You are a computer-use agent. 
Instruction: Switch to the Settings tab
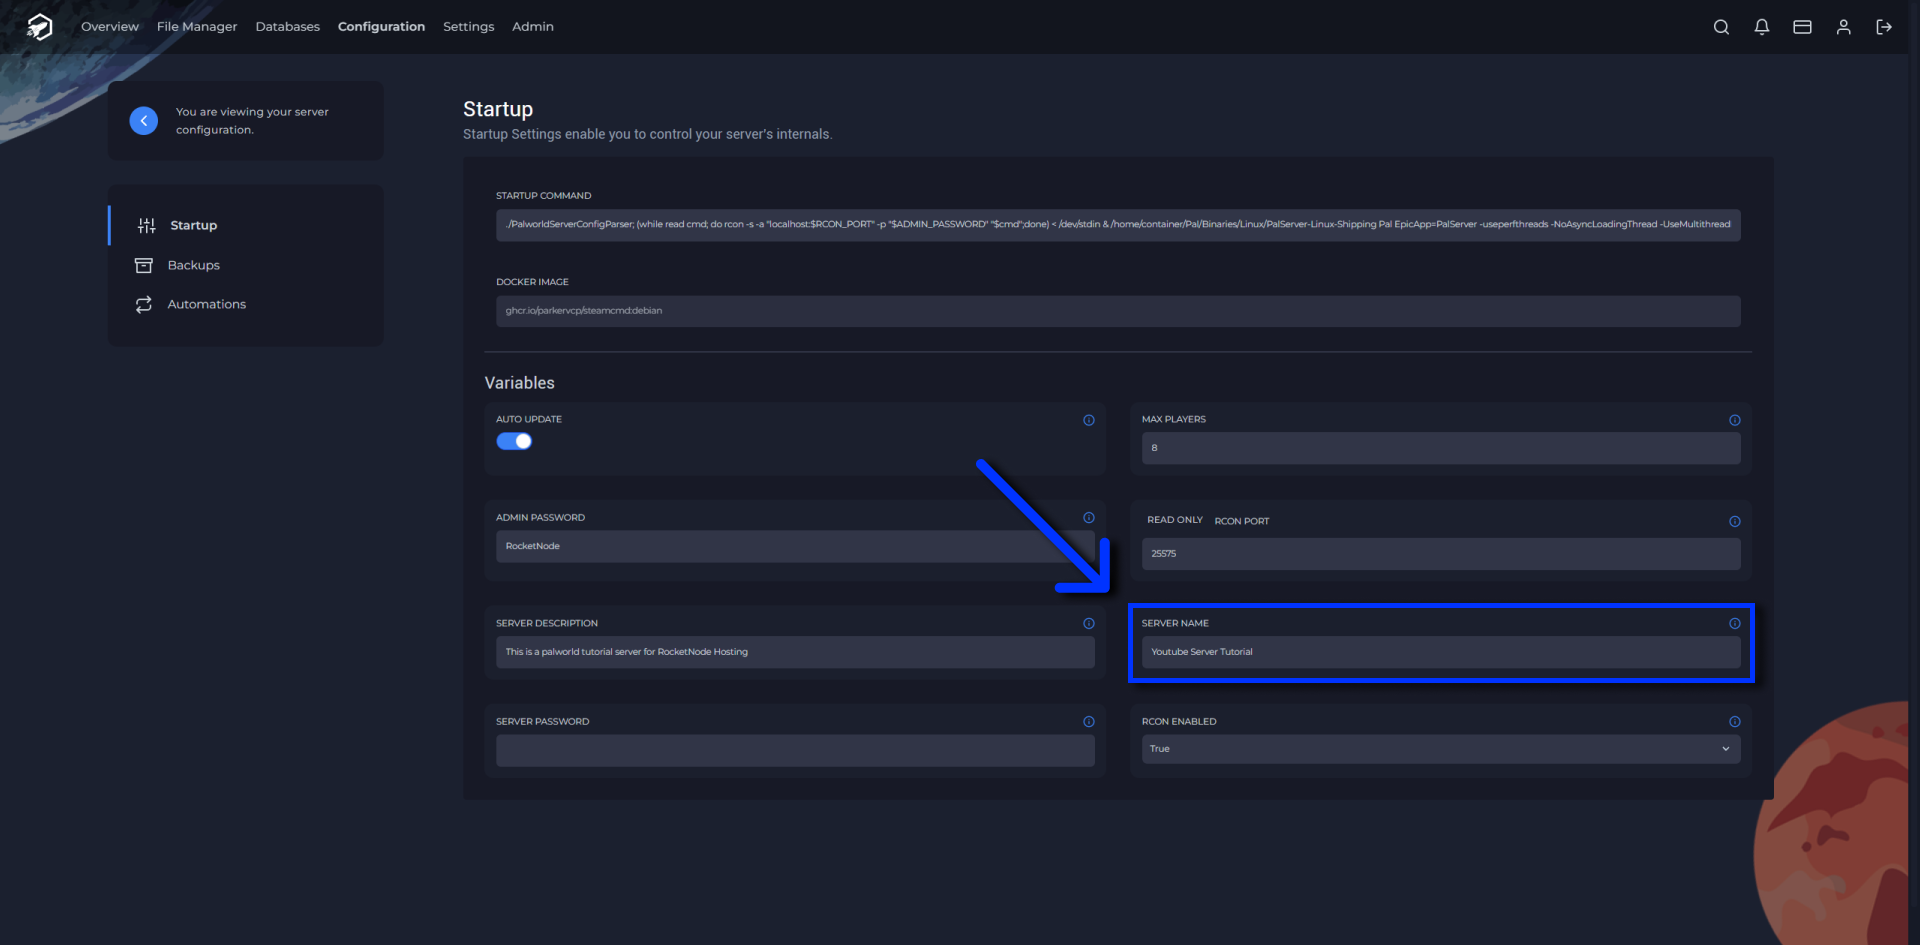tap(468, 27)
